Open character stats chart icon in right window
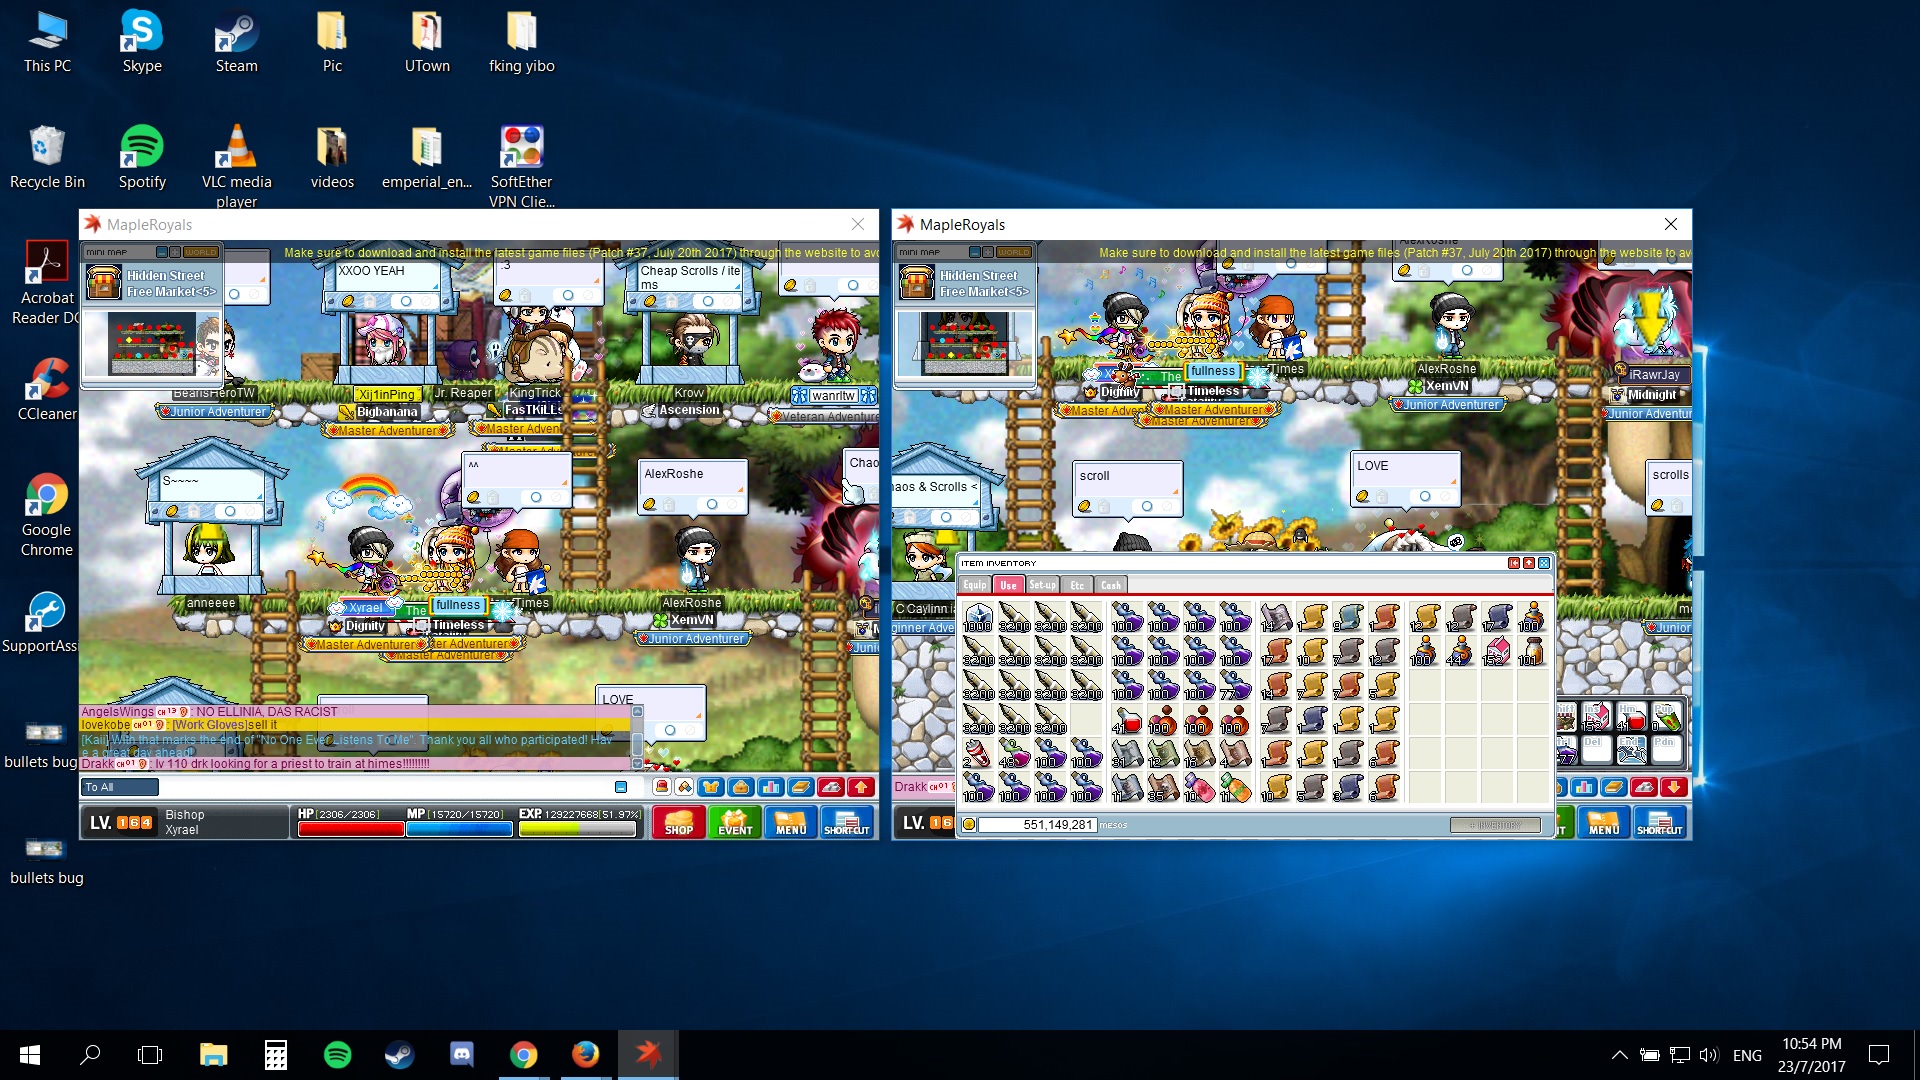Viewport: 1920px width, 1080px height. 1584,787
